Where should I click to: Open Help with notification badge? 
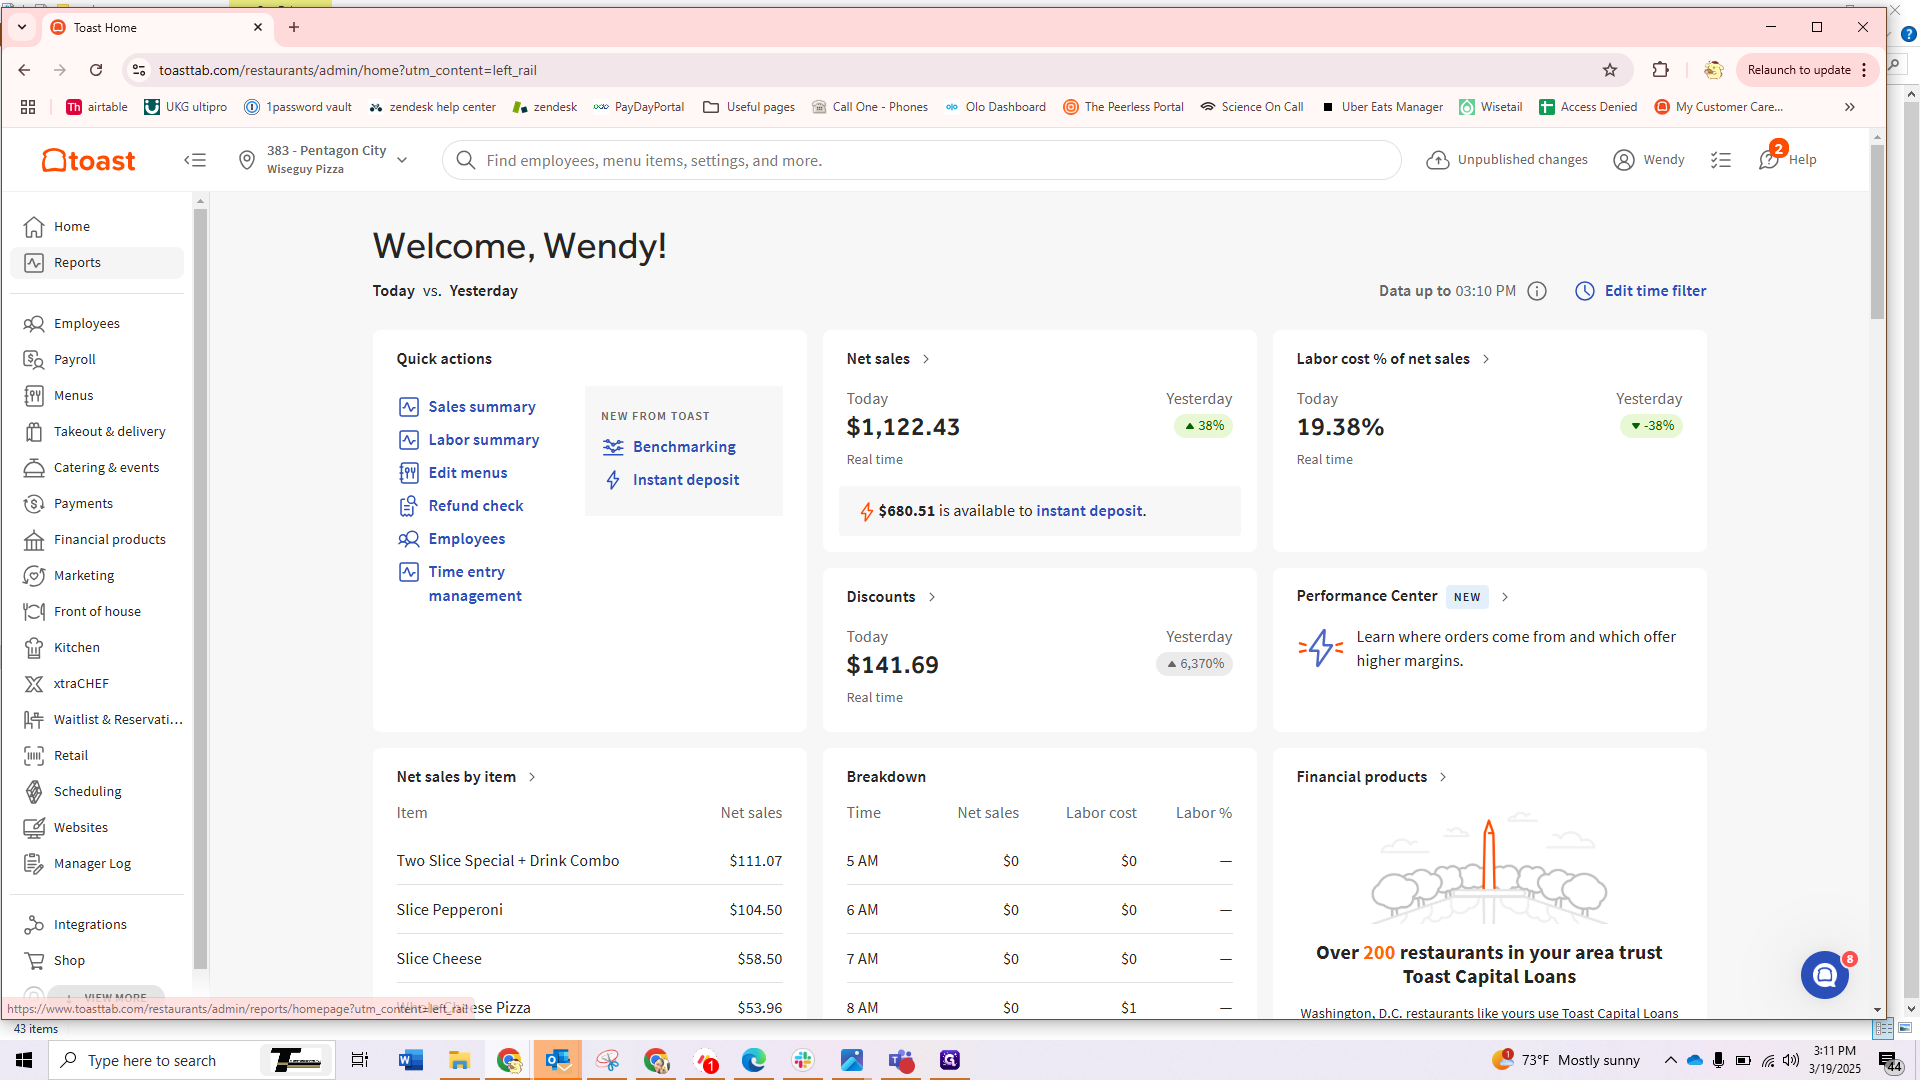click(1788, 158)
